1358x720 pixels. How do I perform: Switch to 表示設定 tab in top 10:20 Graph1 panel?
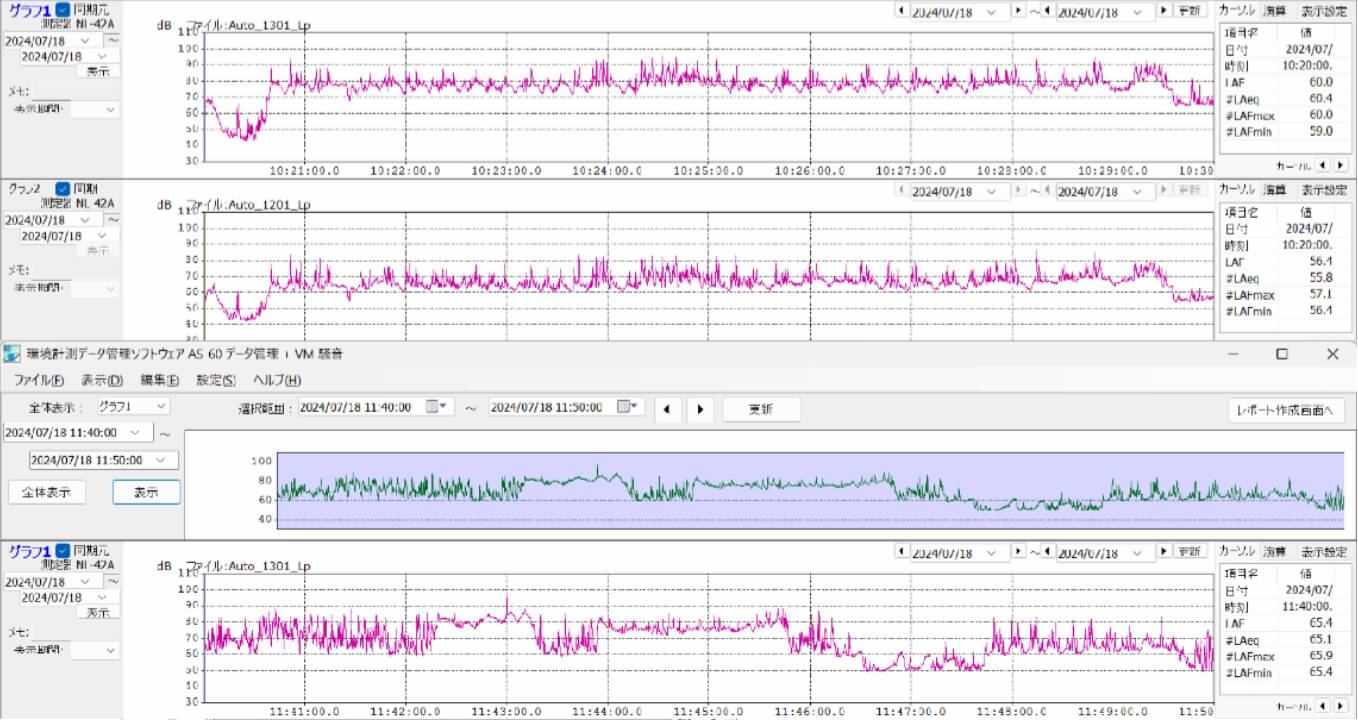tap(1323, 10)
